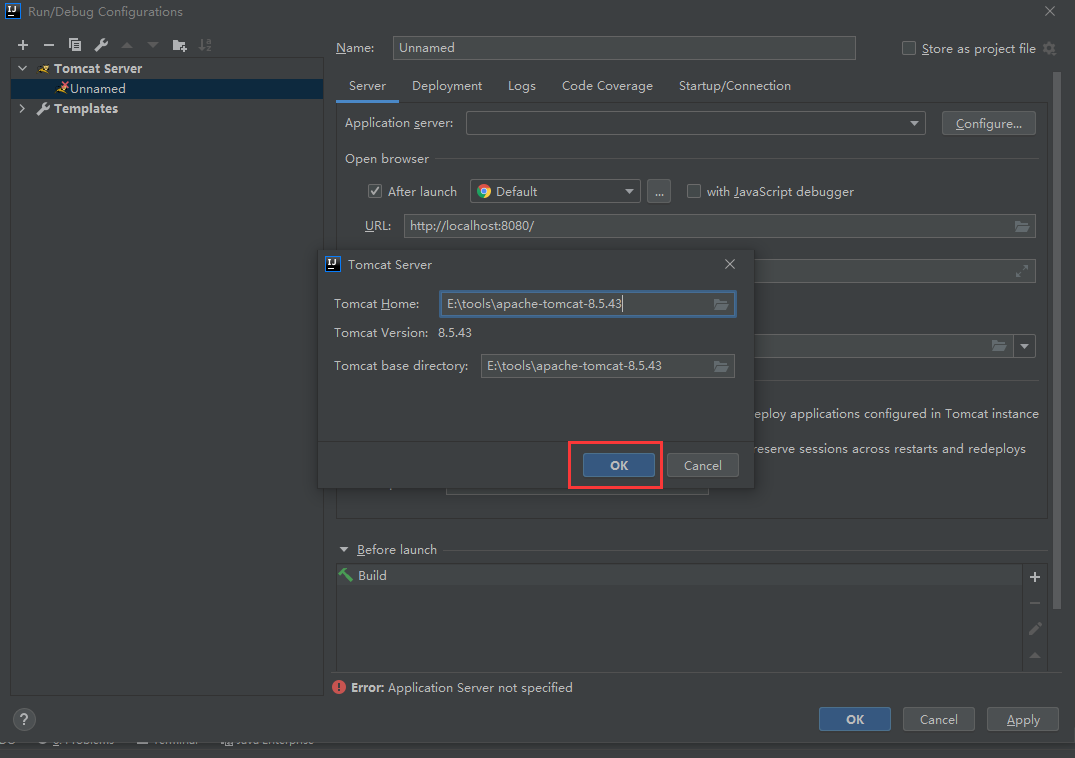Move configuration down arrow in toolbar

(153, 45)
